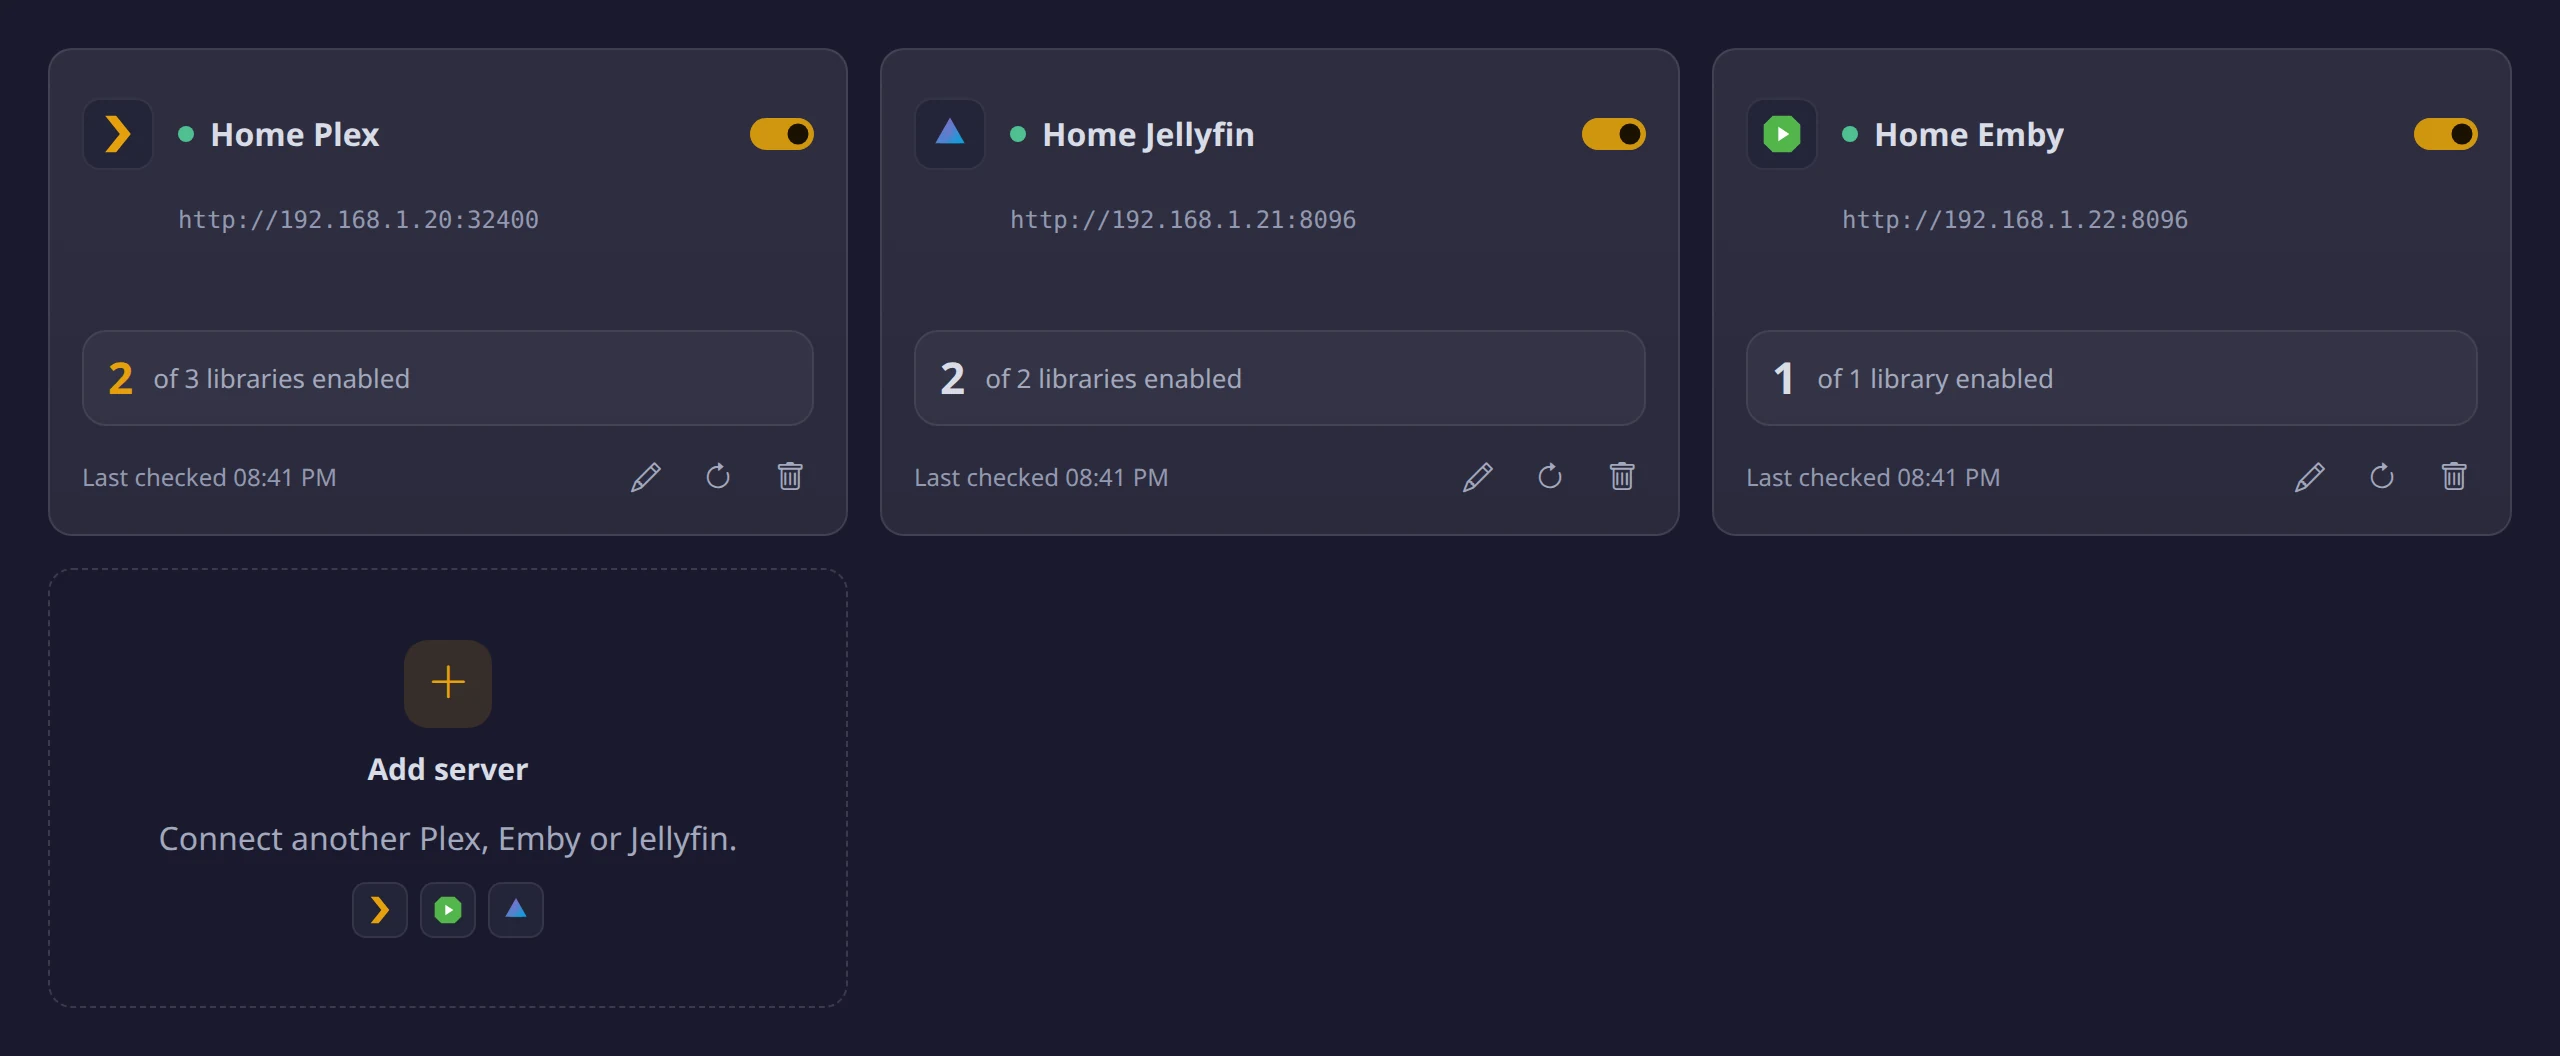Image resolution: width=2560 pixels, height=1056 pixels.
Task: Edit the Home Jellyfin server
Action: pos(1478,477)
